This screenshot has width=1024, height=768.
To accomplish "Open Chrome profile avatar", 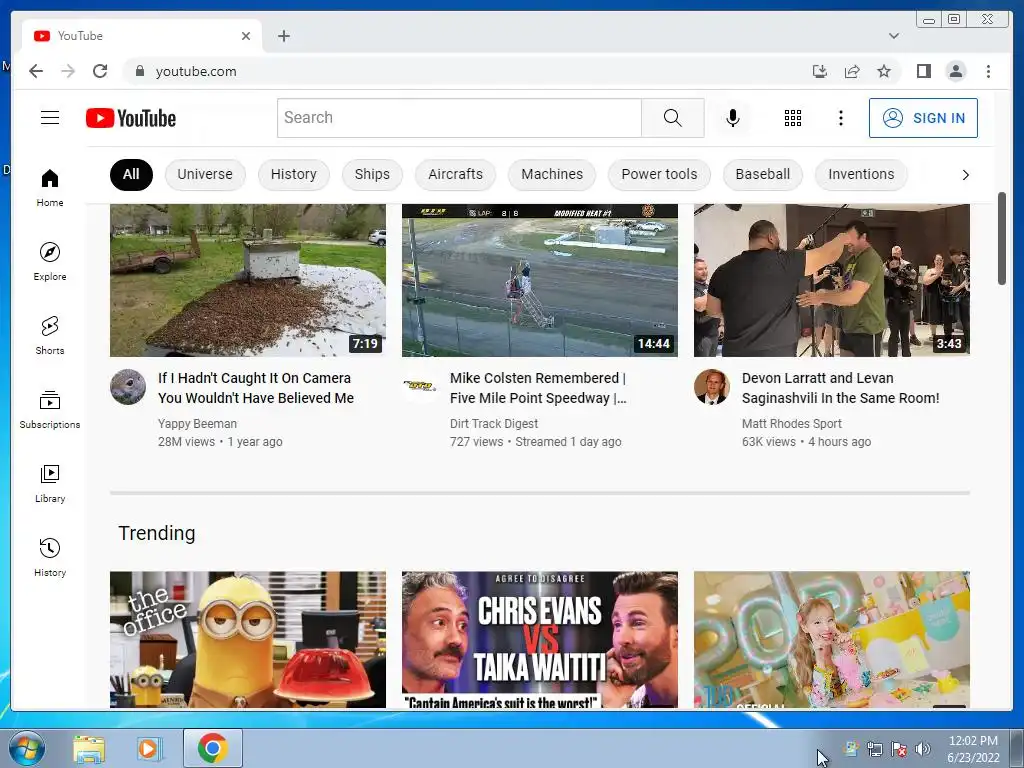I will (955, 71).
